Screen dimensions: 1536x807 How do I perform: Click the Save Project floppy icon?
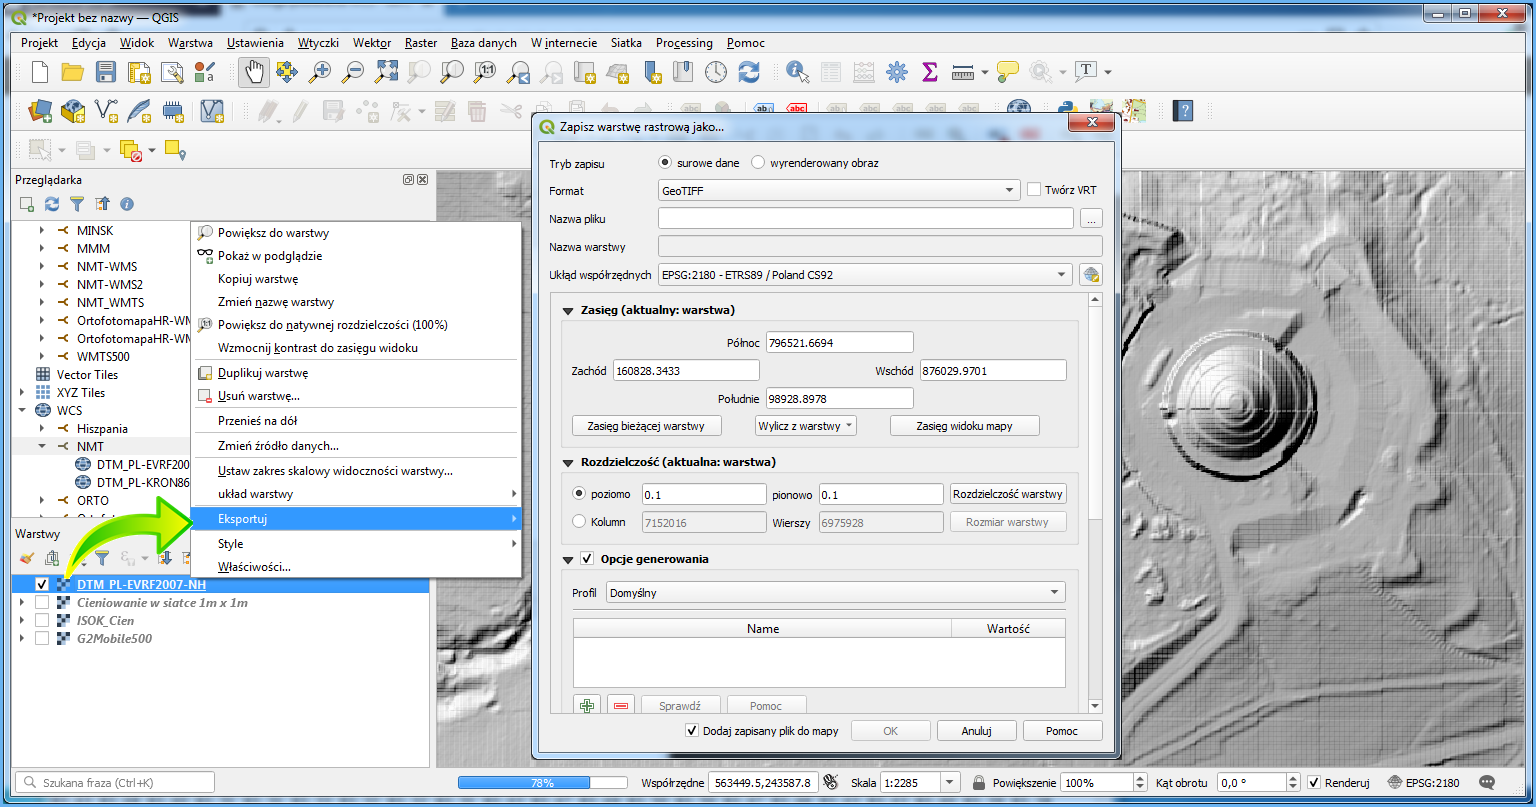tap(106, 72)
